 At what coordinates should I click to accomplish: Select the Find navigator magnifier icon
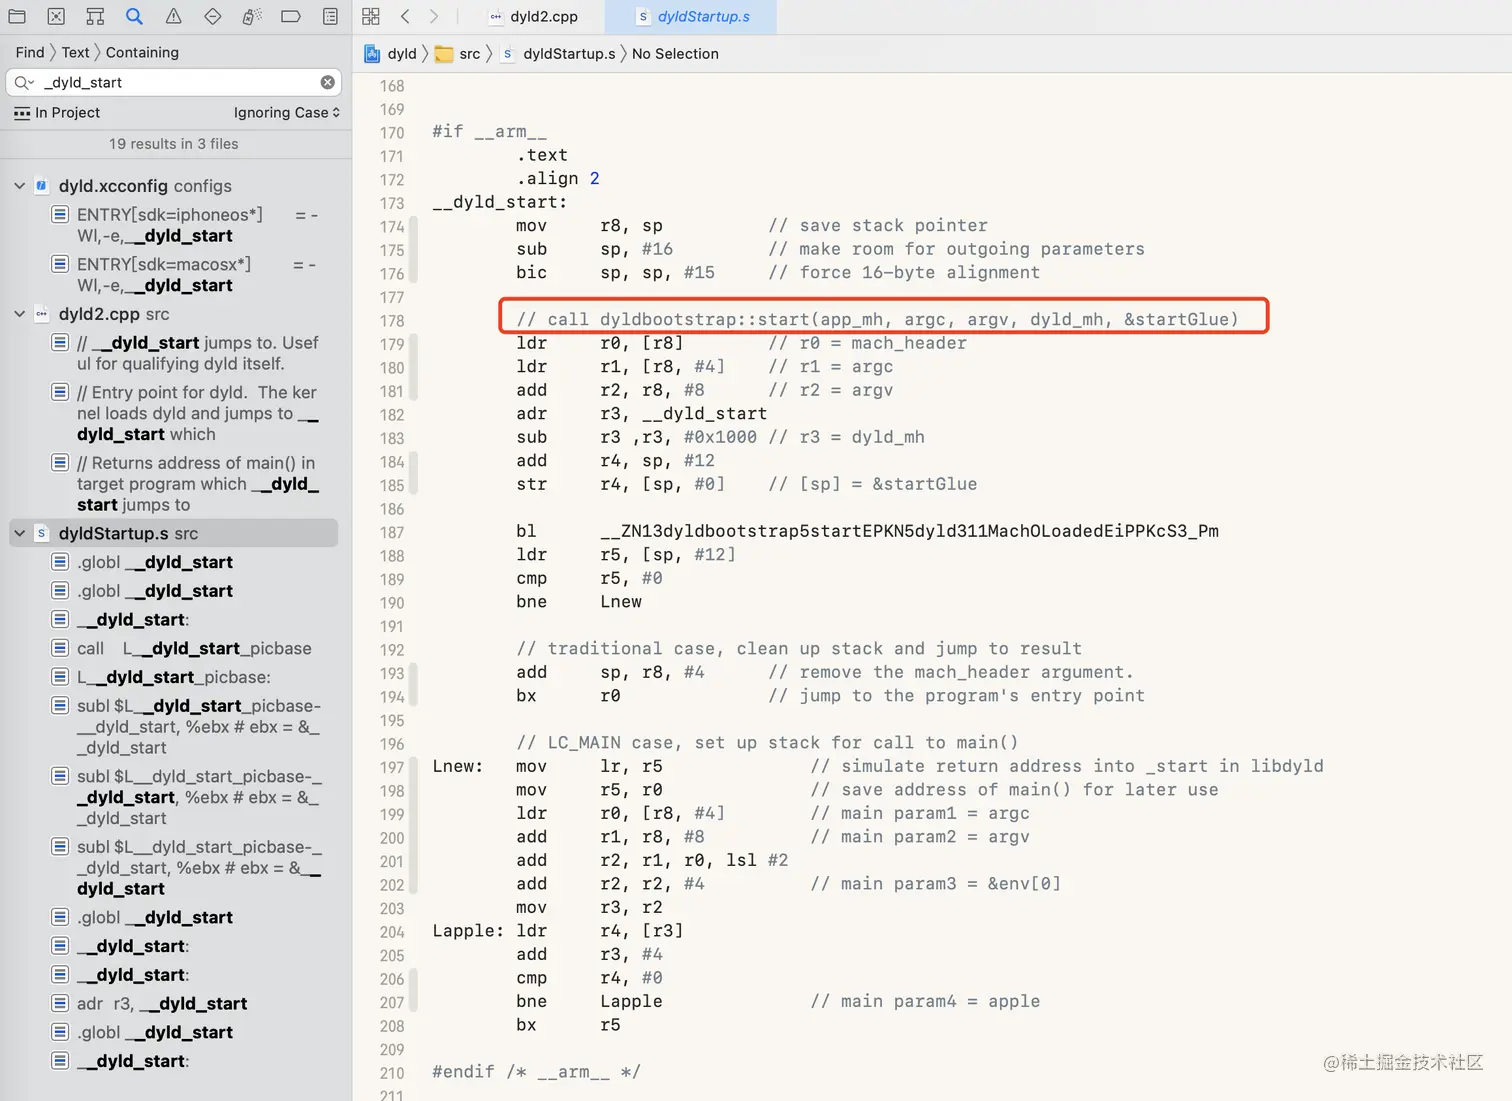pos(134,16)
